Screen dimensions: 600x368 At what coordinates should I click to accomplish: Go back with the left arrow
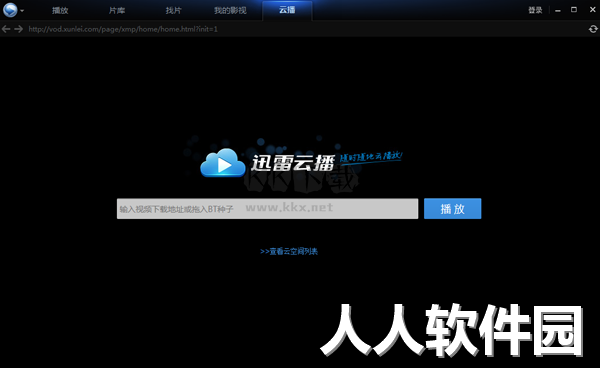click(x=6, y=29)
